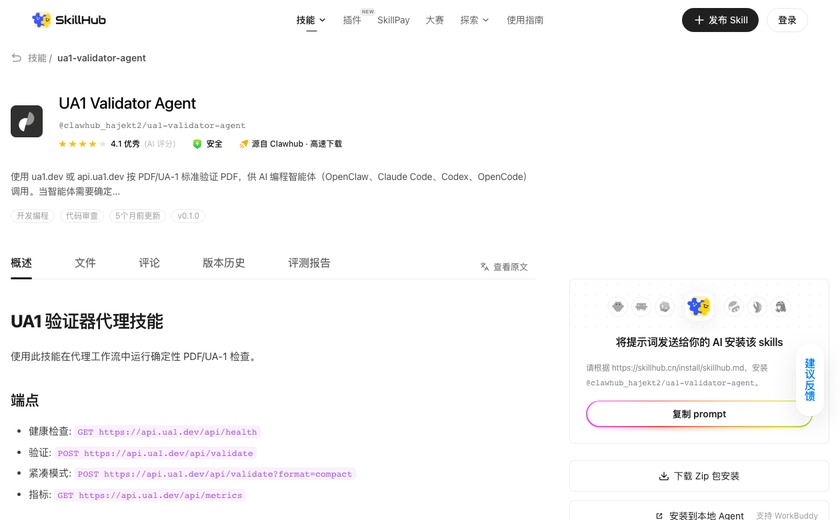Click the translate icon next to 查看原文
The image size is (840, 520).
(484, 267)
